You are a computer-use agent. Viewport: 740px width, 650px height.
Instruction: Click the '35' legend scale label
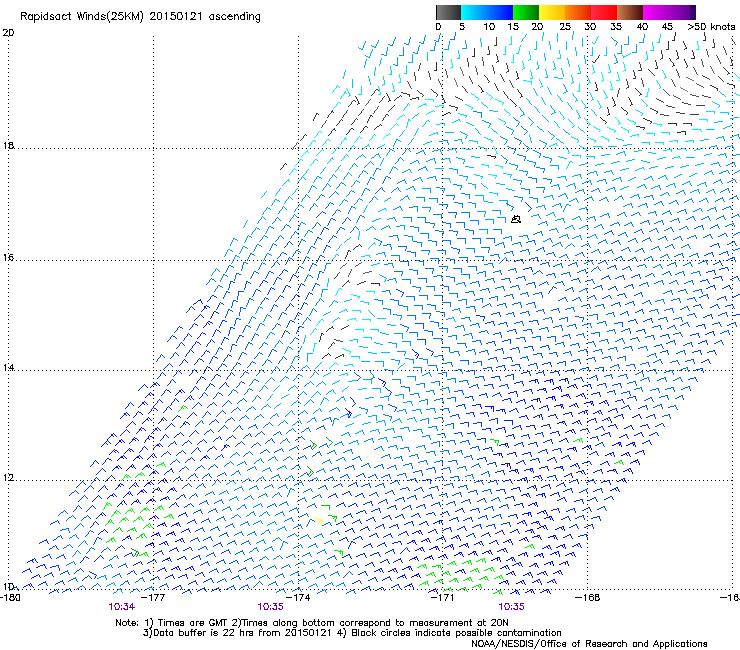click(x=616, y=27)
